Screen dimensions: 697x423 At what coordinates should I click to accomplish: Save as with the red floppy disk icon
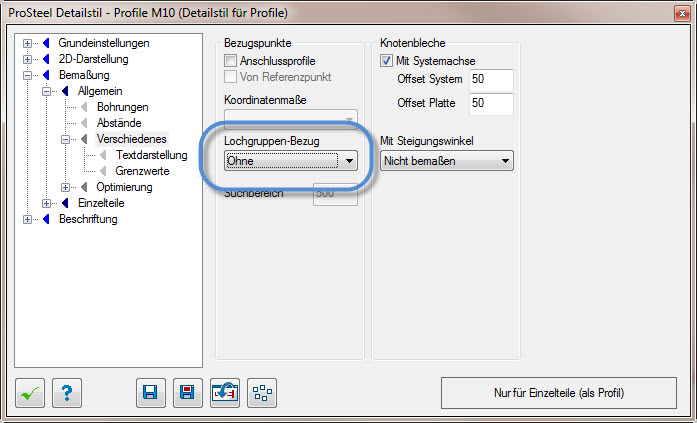(188, 393)
